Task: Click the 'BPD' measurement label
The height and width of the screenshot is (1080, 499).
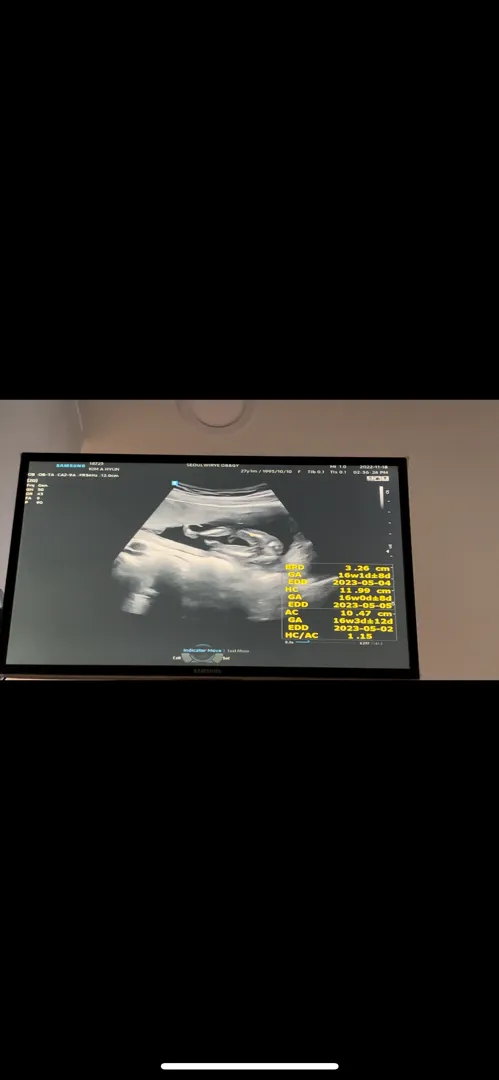Action: [294, 568]
